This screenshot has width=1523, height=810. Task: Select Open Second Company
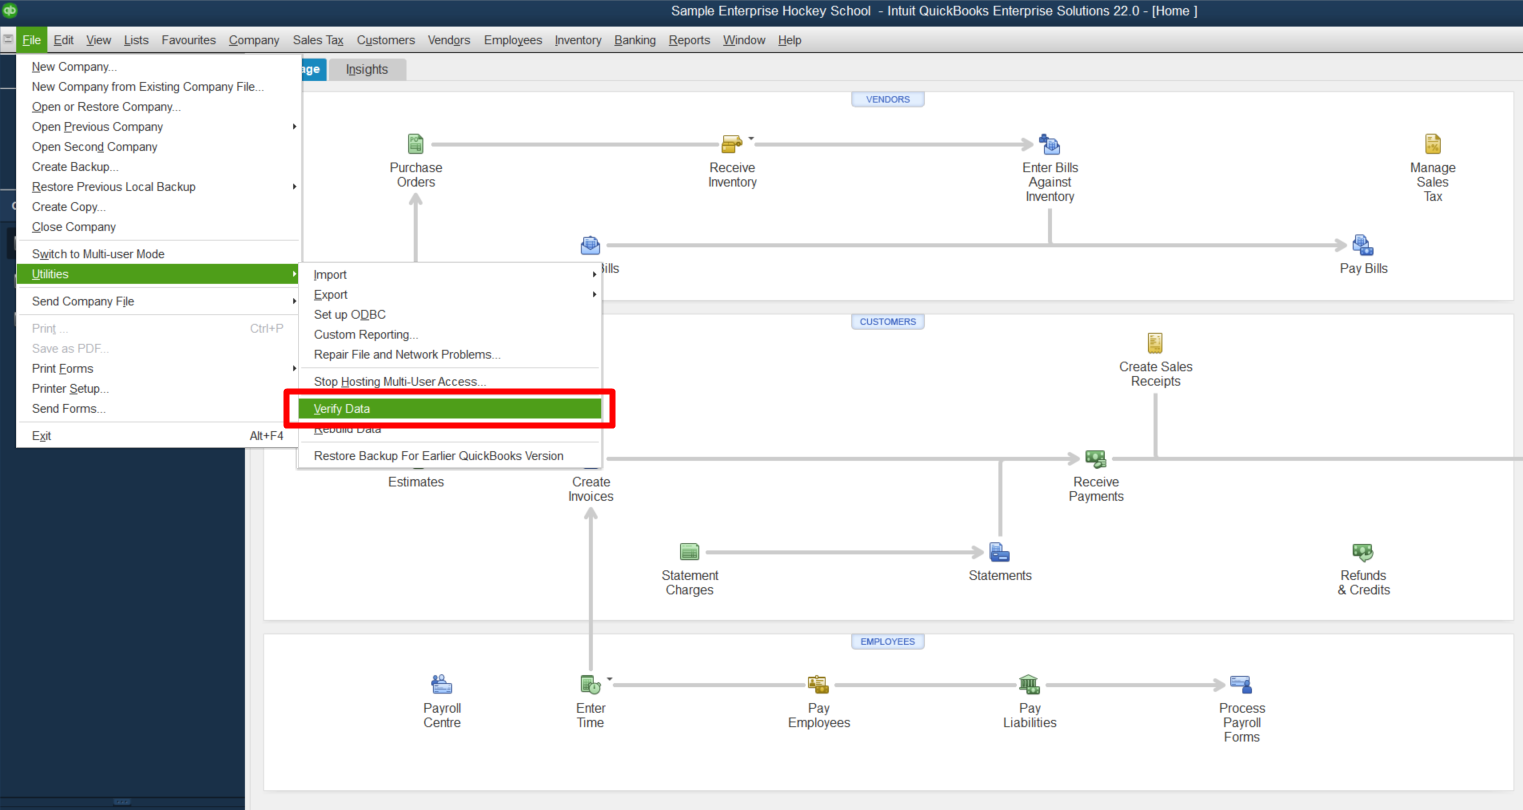pos(158,147)
